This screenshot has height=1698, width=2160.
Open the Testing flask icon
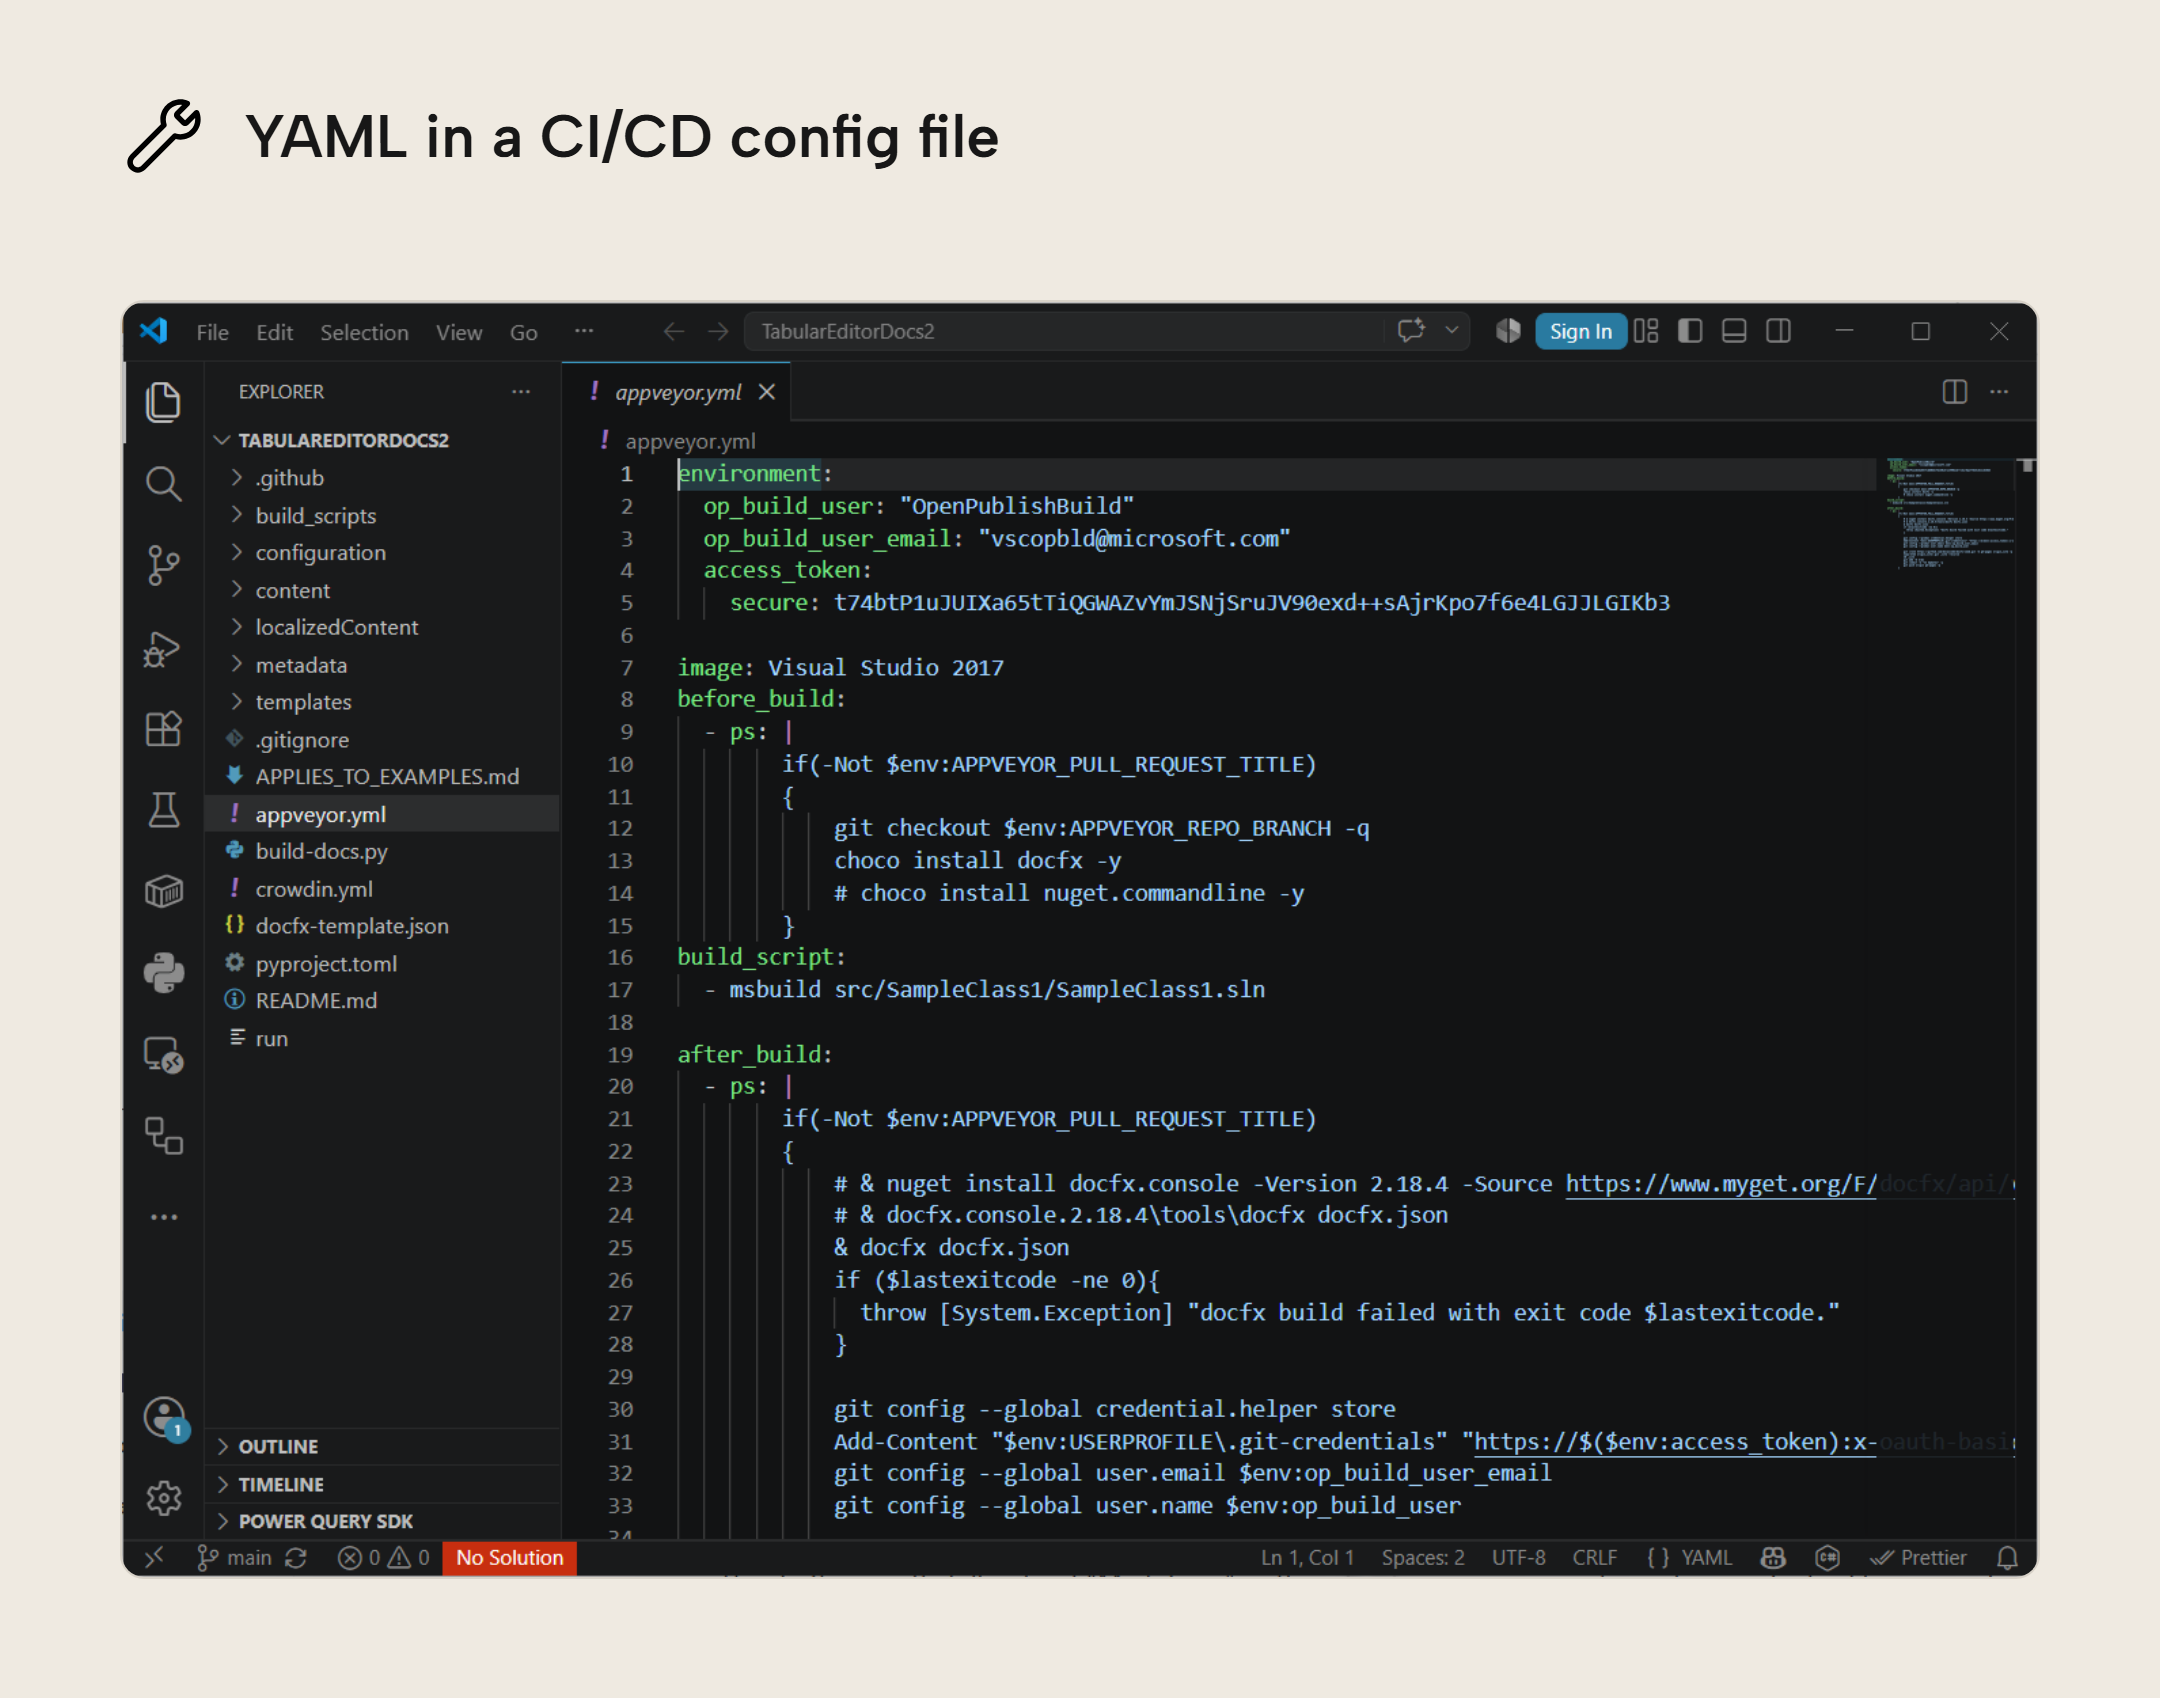click(163, 810)
